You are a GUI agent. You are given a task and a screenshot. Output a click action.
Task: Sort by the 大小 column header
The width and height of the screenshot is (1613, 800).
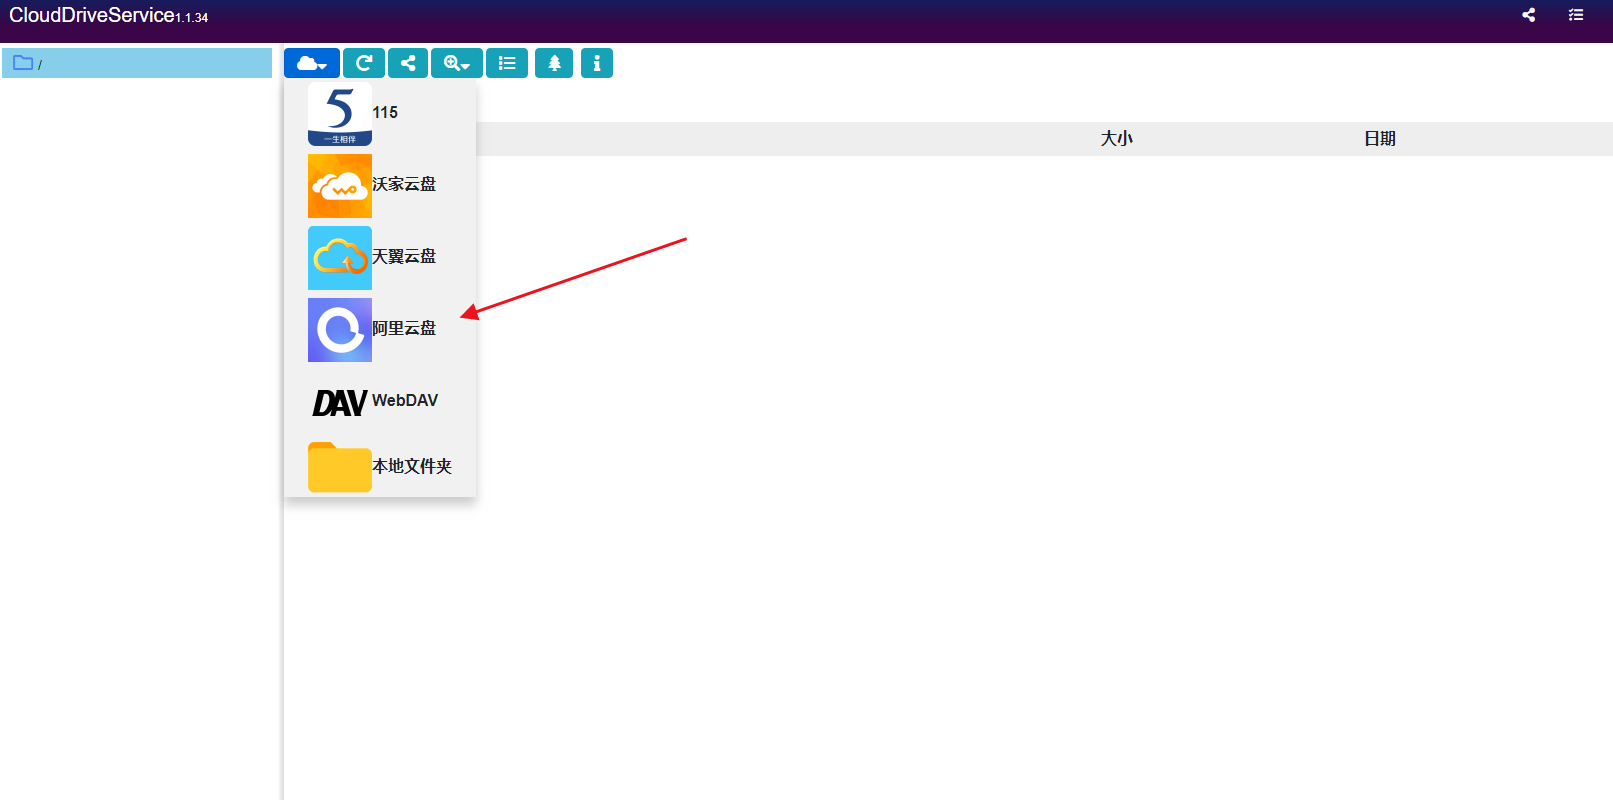pos(1117,139)
